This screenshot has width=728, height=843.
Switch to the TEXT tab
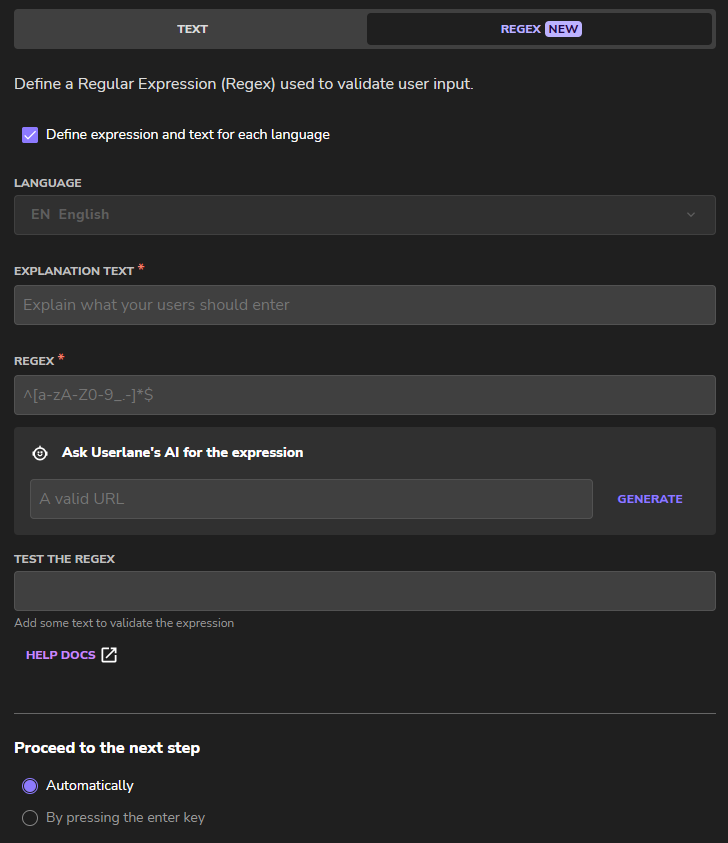click(192, 29)
